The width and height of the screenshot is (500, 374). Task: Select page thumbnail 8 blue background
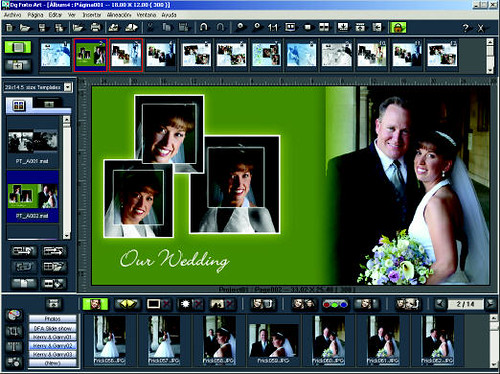[301, 54]
